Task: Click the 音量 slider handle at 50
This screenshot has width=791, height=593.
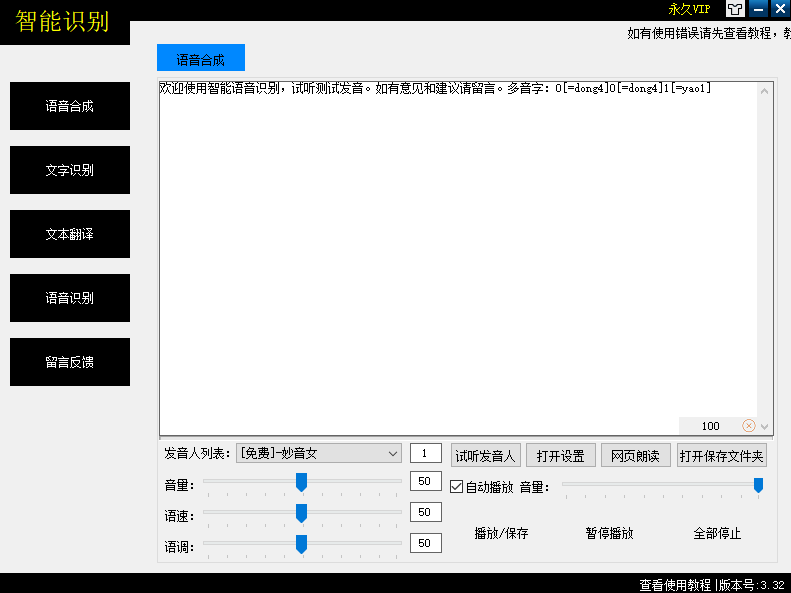Action: click(301, 482)
